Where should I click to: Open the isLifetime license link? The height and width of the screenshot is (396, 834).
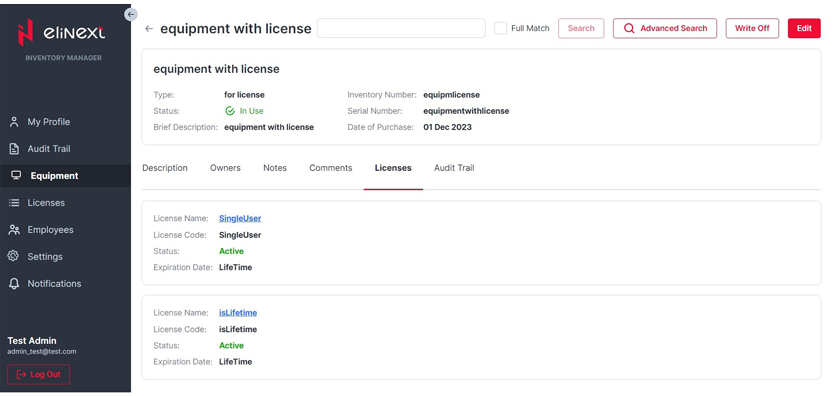[238, 313]
